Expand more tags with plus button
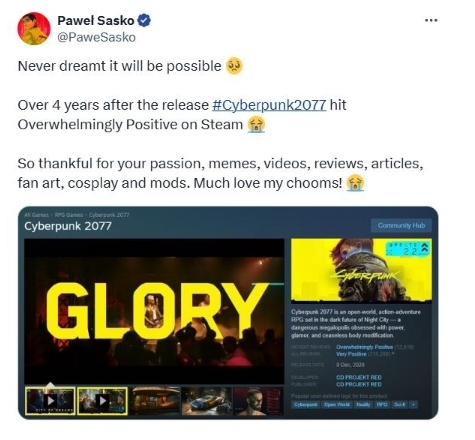The image size is (475, 440). pyautogui.click(x=413, y=405)
